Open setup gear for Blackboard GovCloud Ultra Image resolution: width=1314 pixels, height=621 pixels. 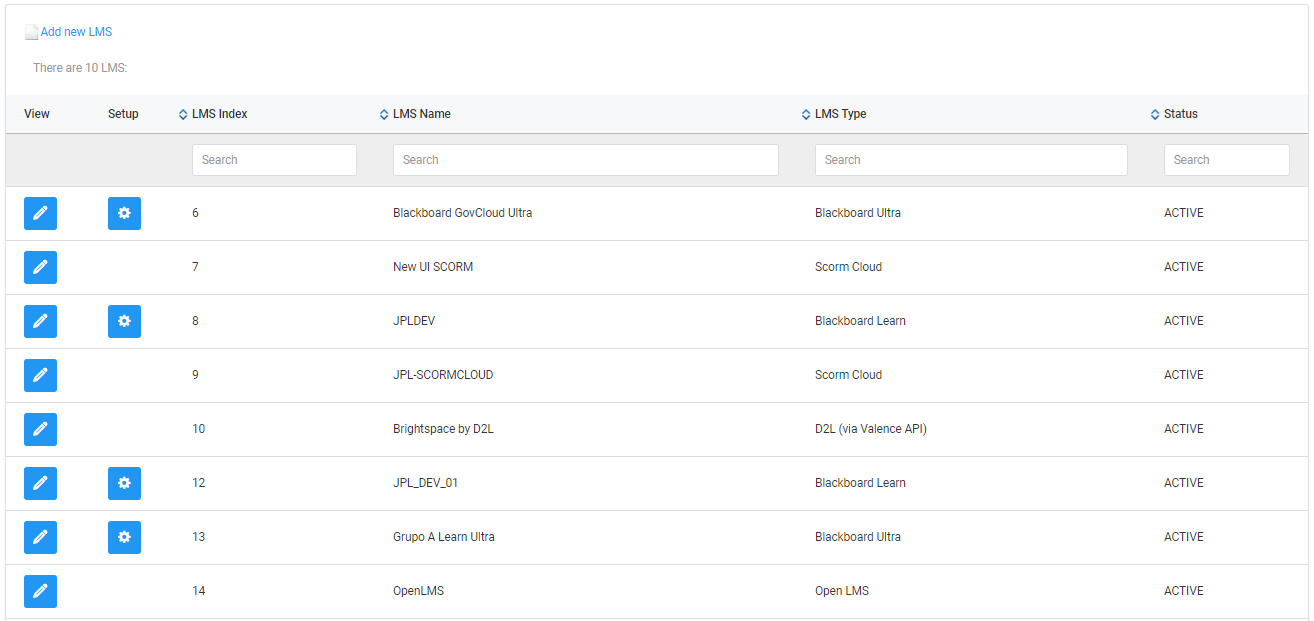(124, 213)
